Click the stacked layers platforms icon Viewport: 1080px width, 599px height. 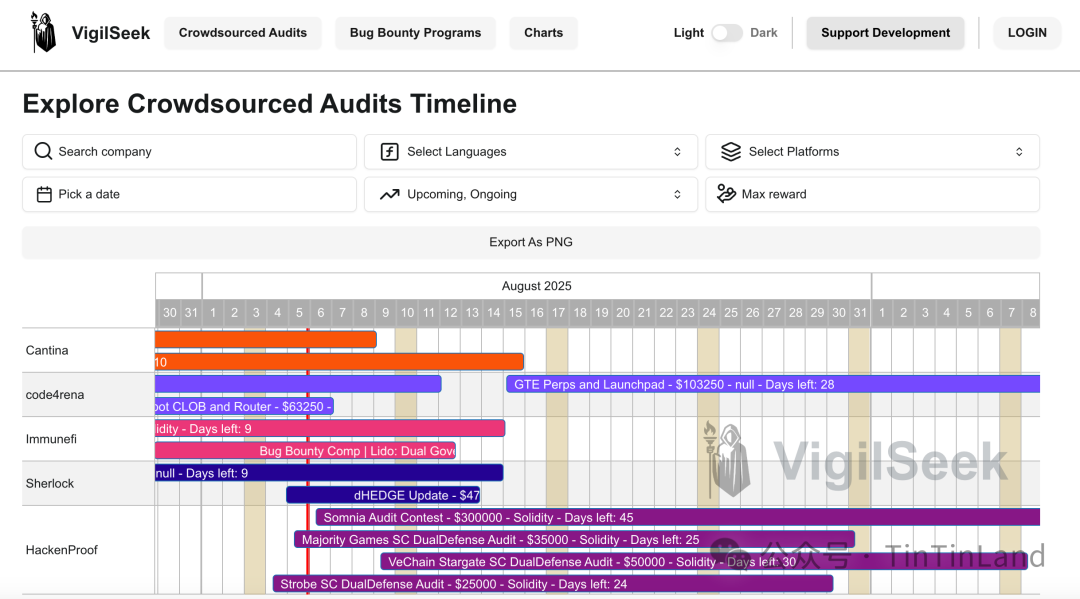731,151
